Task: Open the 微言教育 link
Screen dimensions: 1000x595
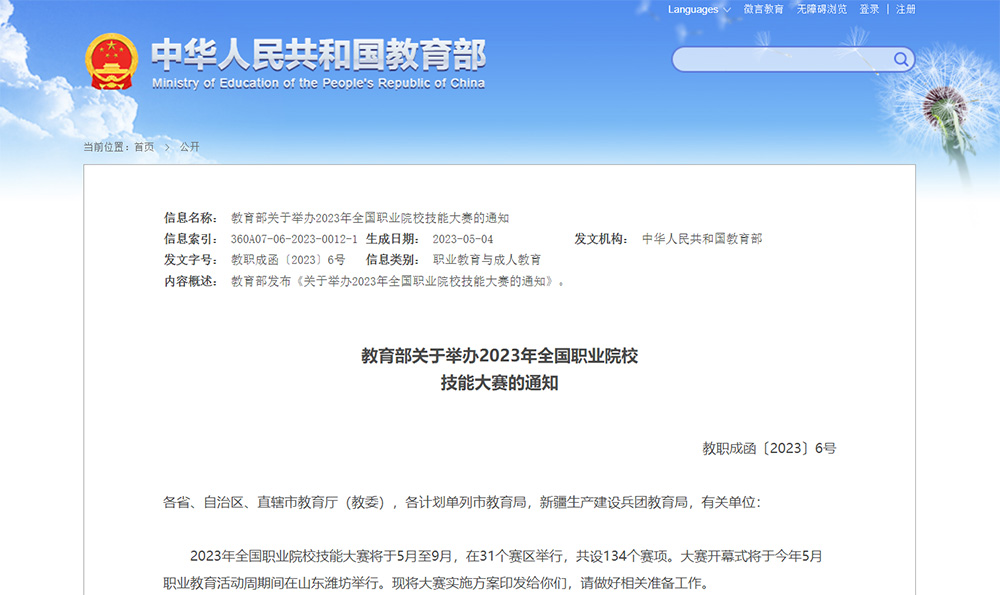Action: [763, 10]
